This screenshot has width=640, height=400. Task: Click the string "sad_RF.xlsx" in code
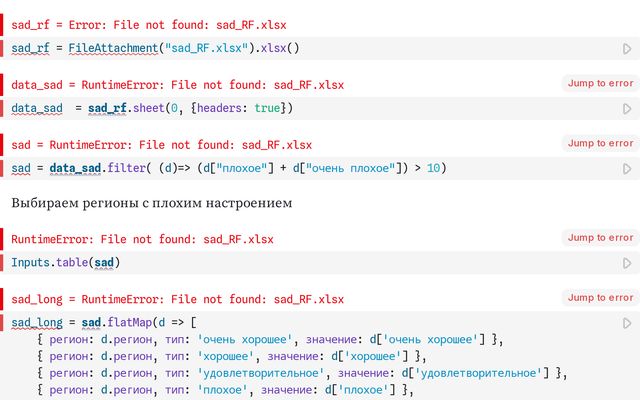206,48
